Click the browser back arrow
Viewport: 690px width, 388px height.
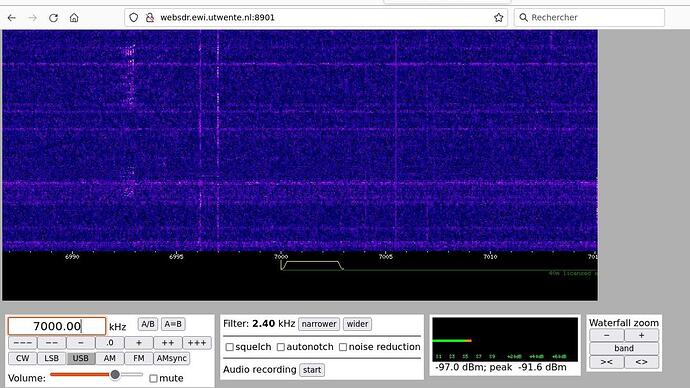tap(12, 18)
